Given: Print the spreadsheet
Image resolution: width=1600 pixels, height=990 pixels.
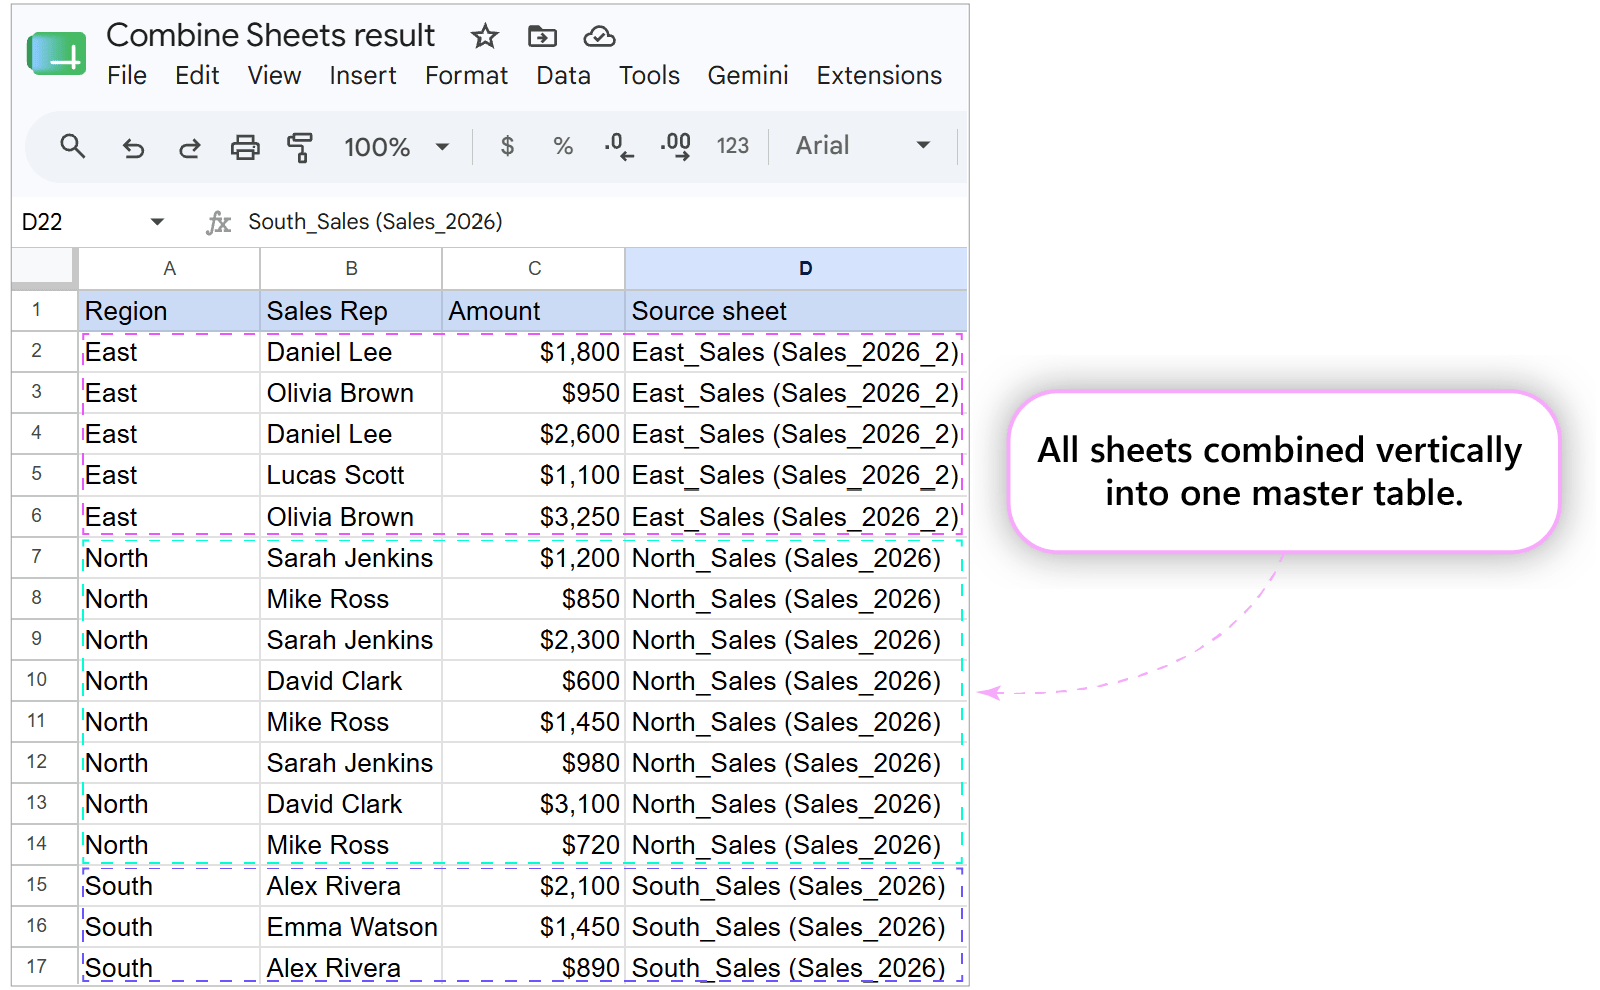Looking at the screenshot, I should click(x=245, y=148).
